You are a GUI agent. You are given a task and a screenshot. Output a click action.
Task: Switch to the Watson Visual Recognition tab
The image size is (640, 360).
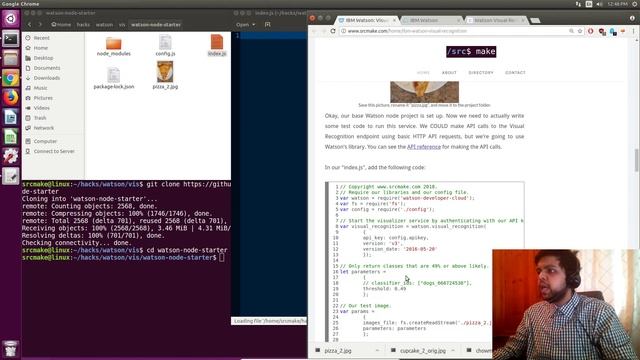[x=495, y=20]
